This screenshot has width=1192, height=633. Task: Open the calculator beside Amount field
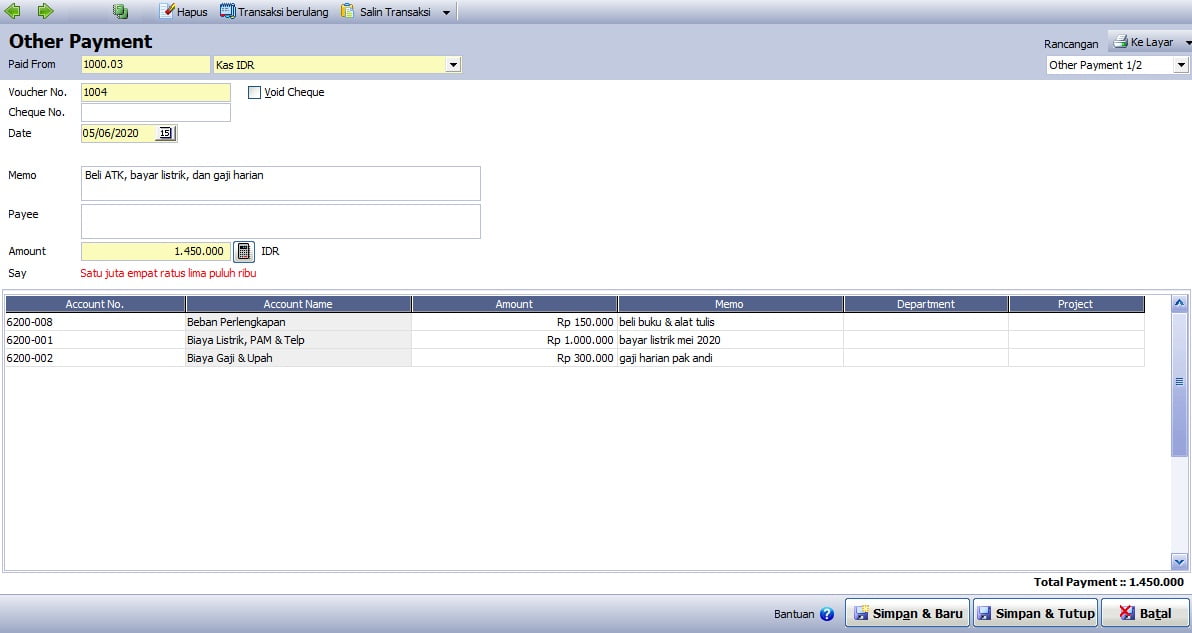click(243, 252)
